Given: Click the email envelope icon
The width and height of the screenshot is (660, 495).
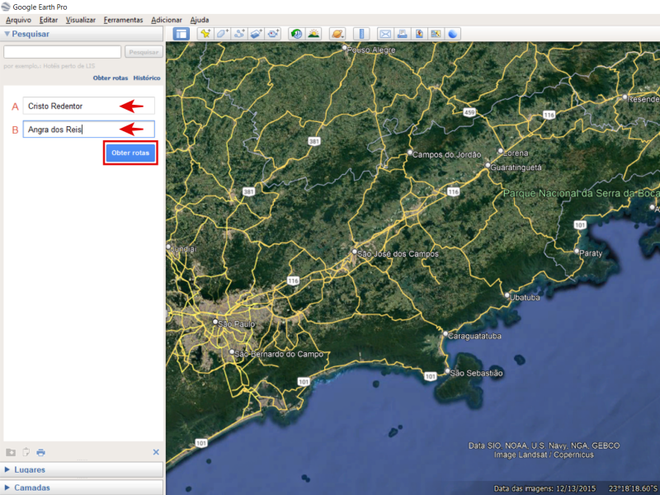Looking at the screenshot, I should [385, 34].
